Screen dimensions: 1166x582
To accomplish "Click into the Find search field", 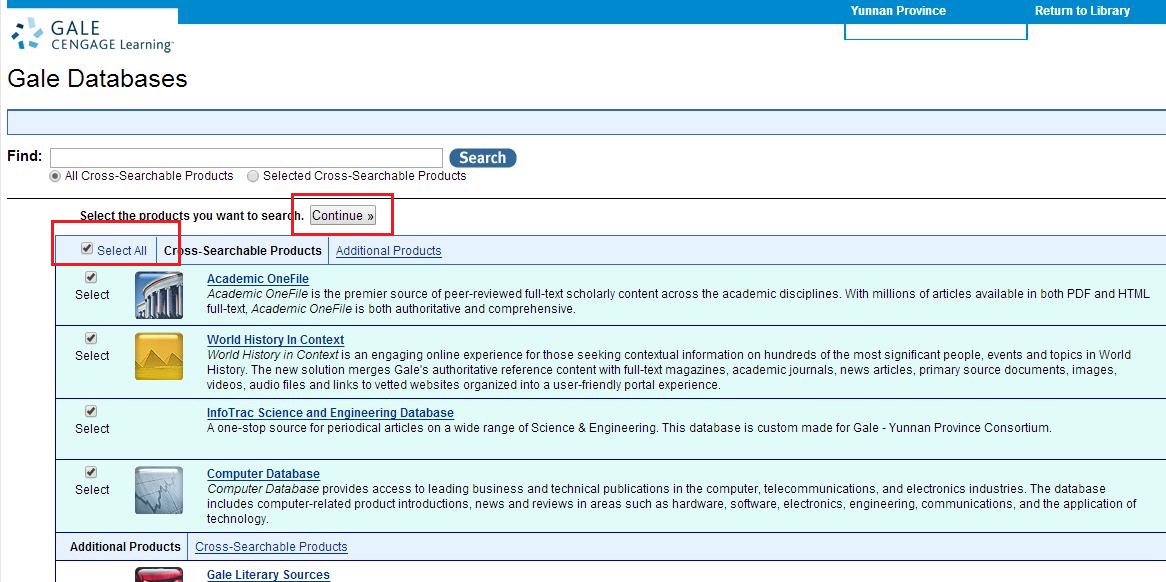I will point(246,158).
